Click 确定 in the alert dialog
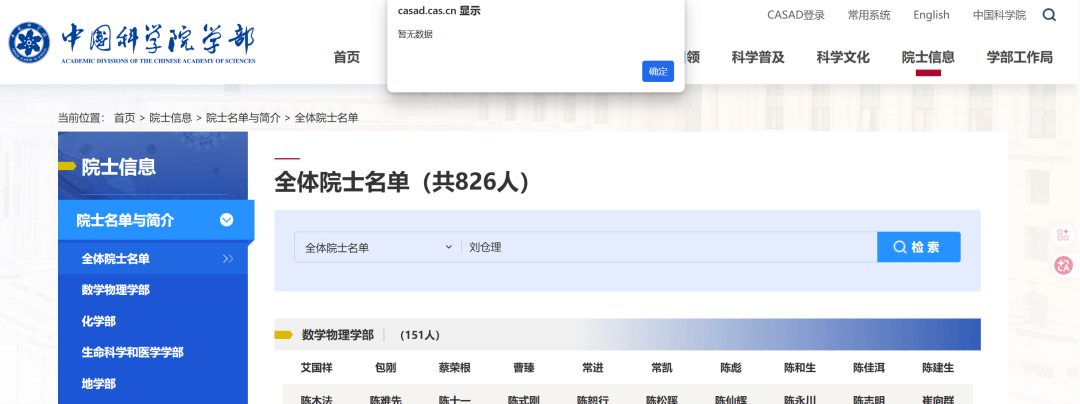1080x404 pixels. coord(658,71)
